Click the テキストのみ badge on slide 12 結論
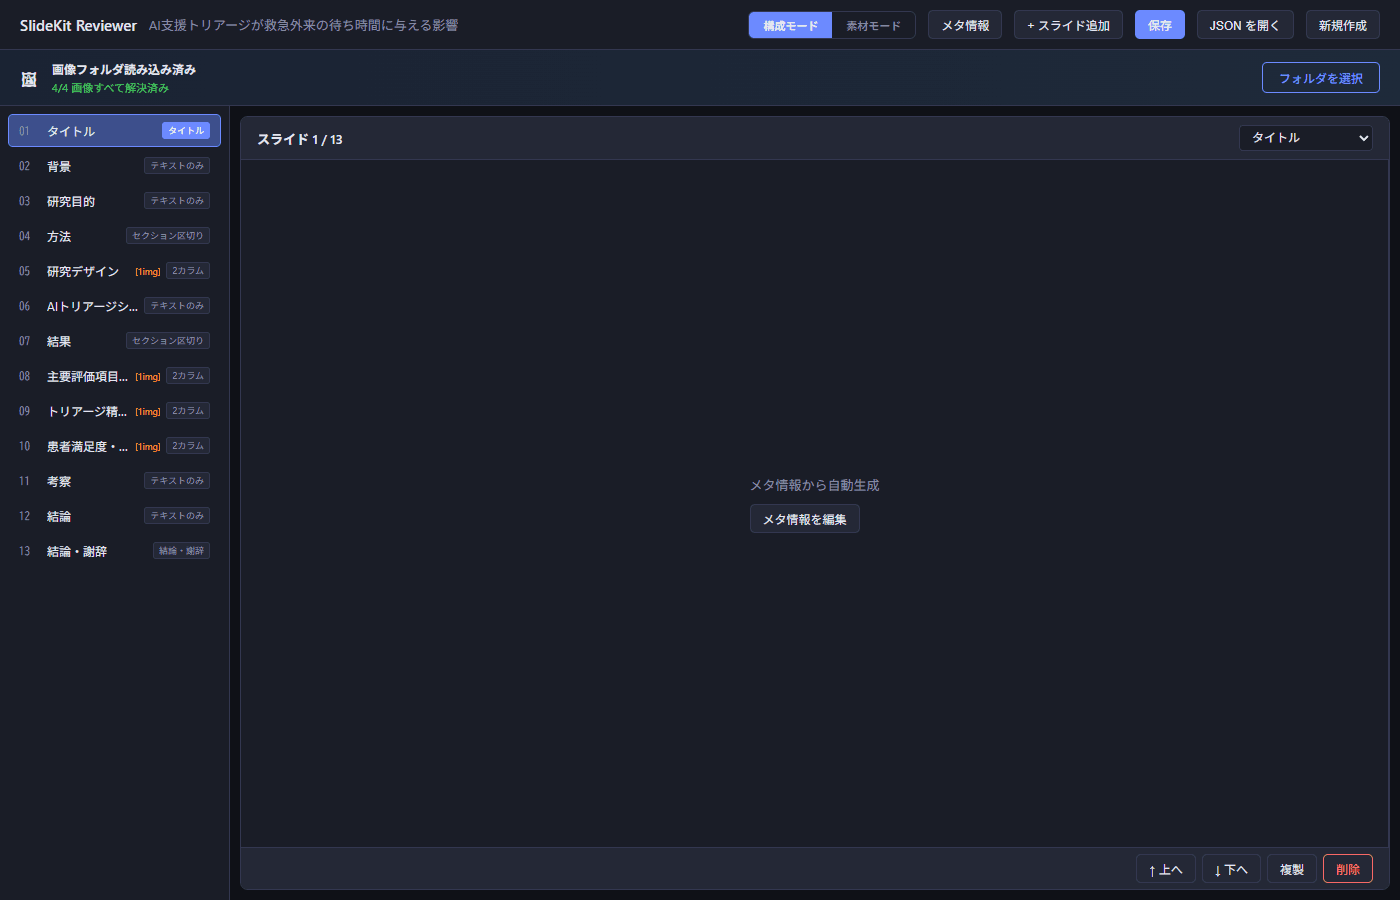This screenshot has height=900, width=1400. (x=176, y=515)
